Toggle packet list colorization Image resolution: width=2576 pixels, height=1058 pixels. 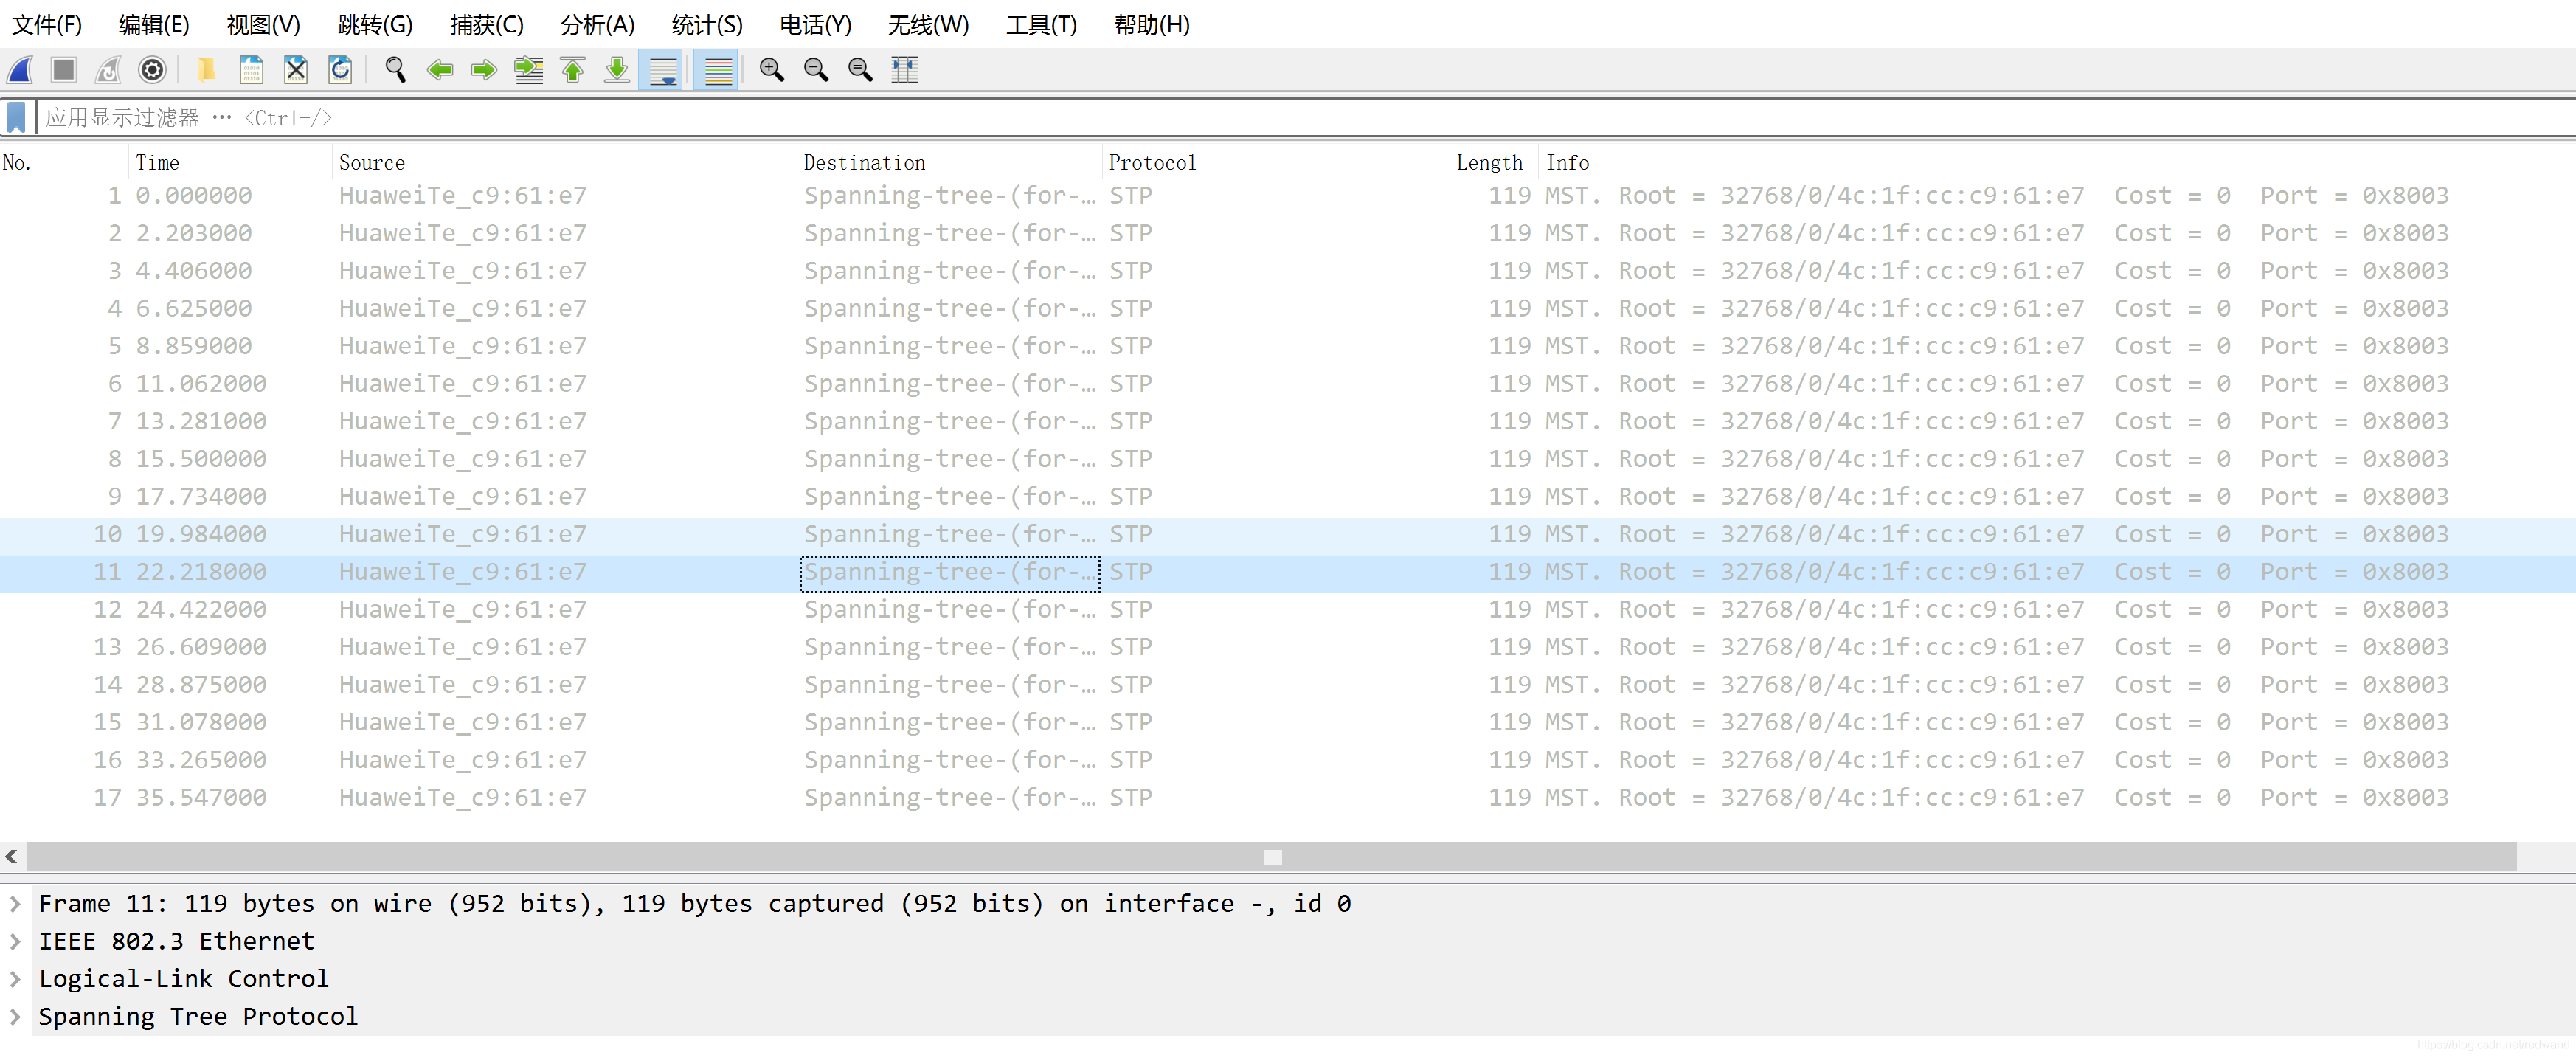717,70
